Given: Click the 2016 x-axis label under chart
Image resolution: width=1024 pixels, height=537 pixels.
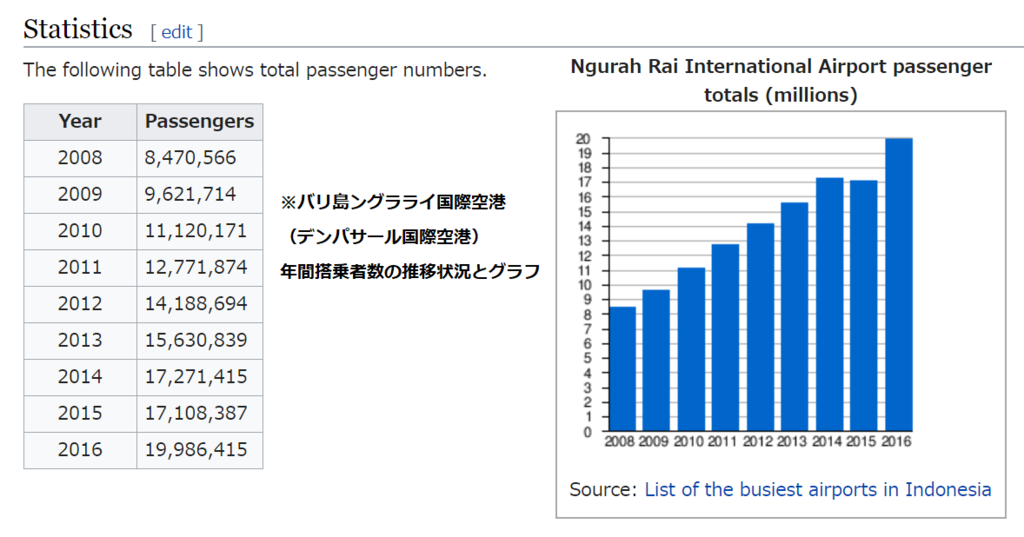Looking at the screenshot, I should pos(896,442).
